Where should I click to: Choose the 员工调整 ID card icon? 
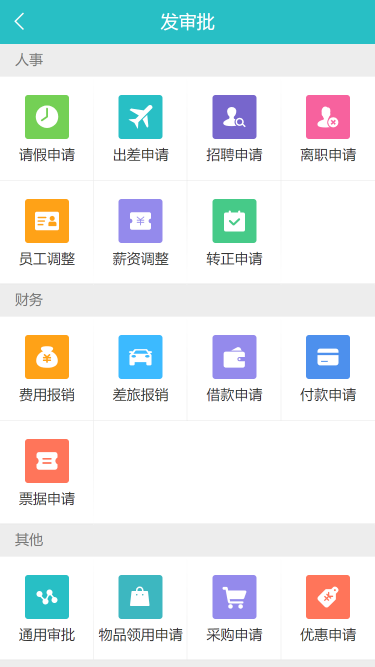click(x=47, y=221)
